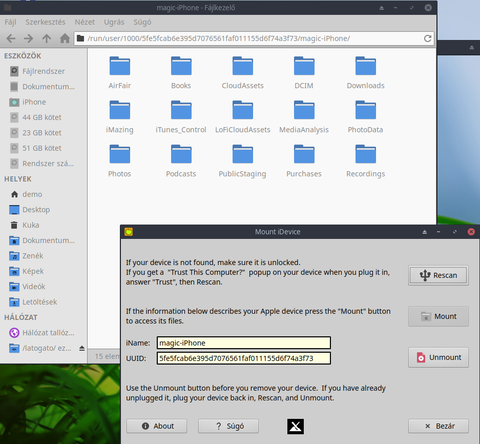This screenshot has width=480, height=444.
Task: Open the Nézet menu
Action: pos(85,22)
